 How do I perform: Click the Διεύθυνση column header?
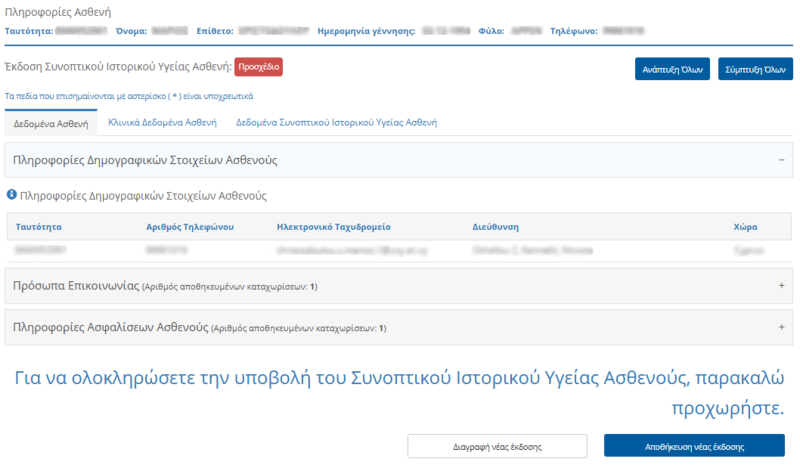coord(495,227)
